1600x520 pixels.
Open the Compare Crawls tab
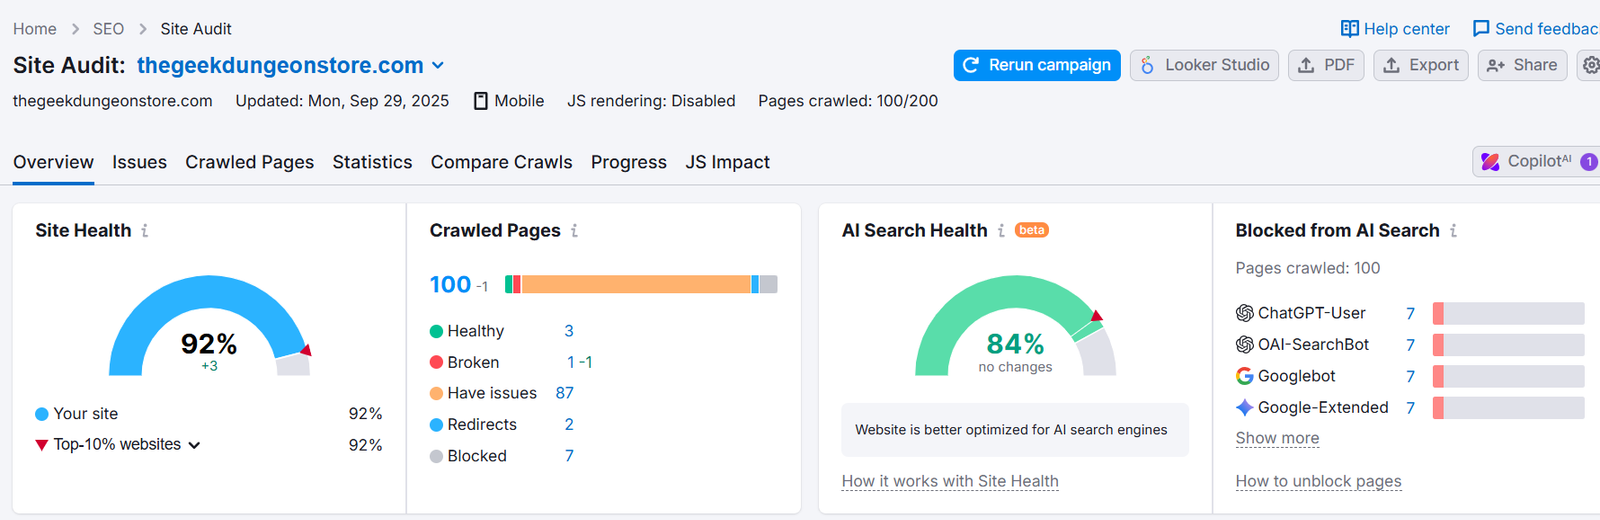pyautogui.click(x=501, y=162)
